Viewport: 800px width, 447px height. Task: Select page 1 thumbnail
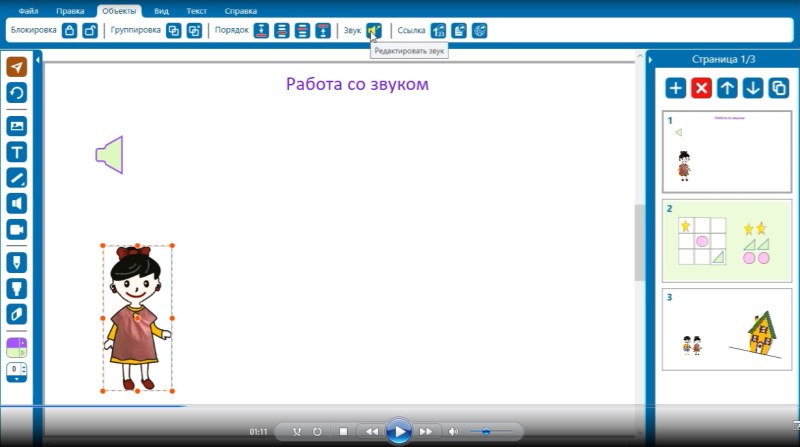tap(727, 152)
